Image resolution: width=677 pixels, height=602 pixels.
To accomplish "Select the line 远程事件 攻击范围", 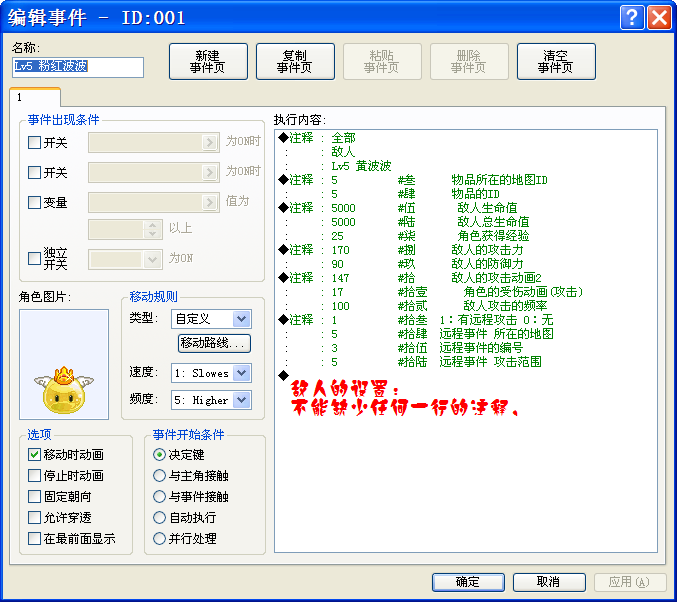I will (x=466, y=362).
